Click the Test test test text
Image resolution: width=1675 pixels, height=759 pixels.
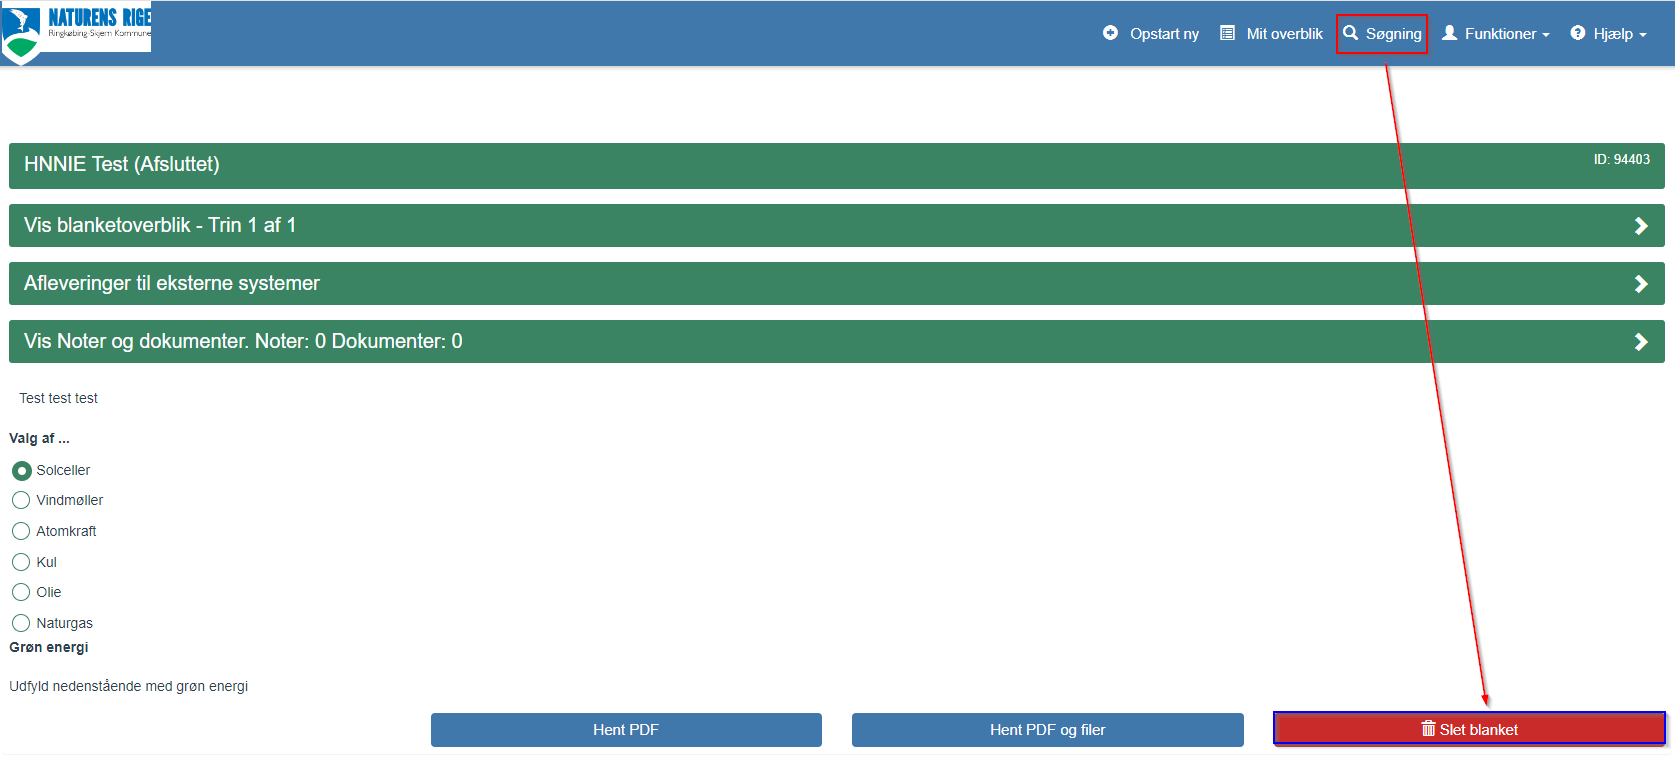59,398
